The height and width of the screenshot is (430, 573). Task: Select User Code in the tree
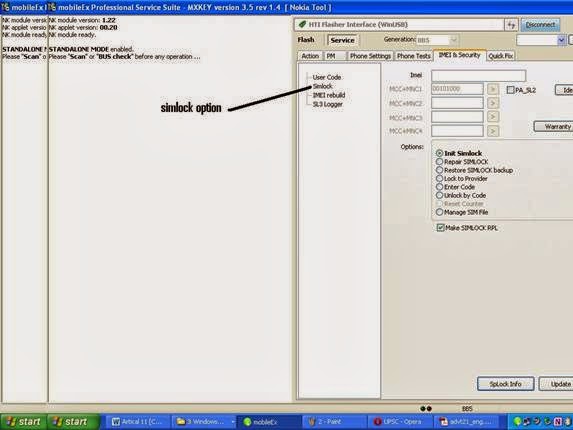click(x=327, y=77)
